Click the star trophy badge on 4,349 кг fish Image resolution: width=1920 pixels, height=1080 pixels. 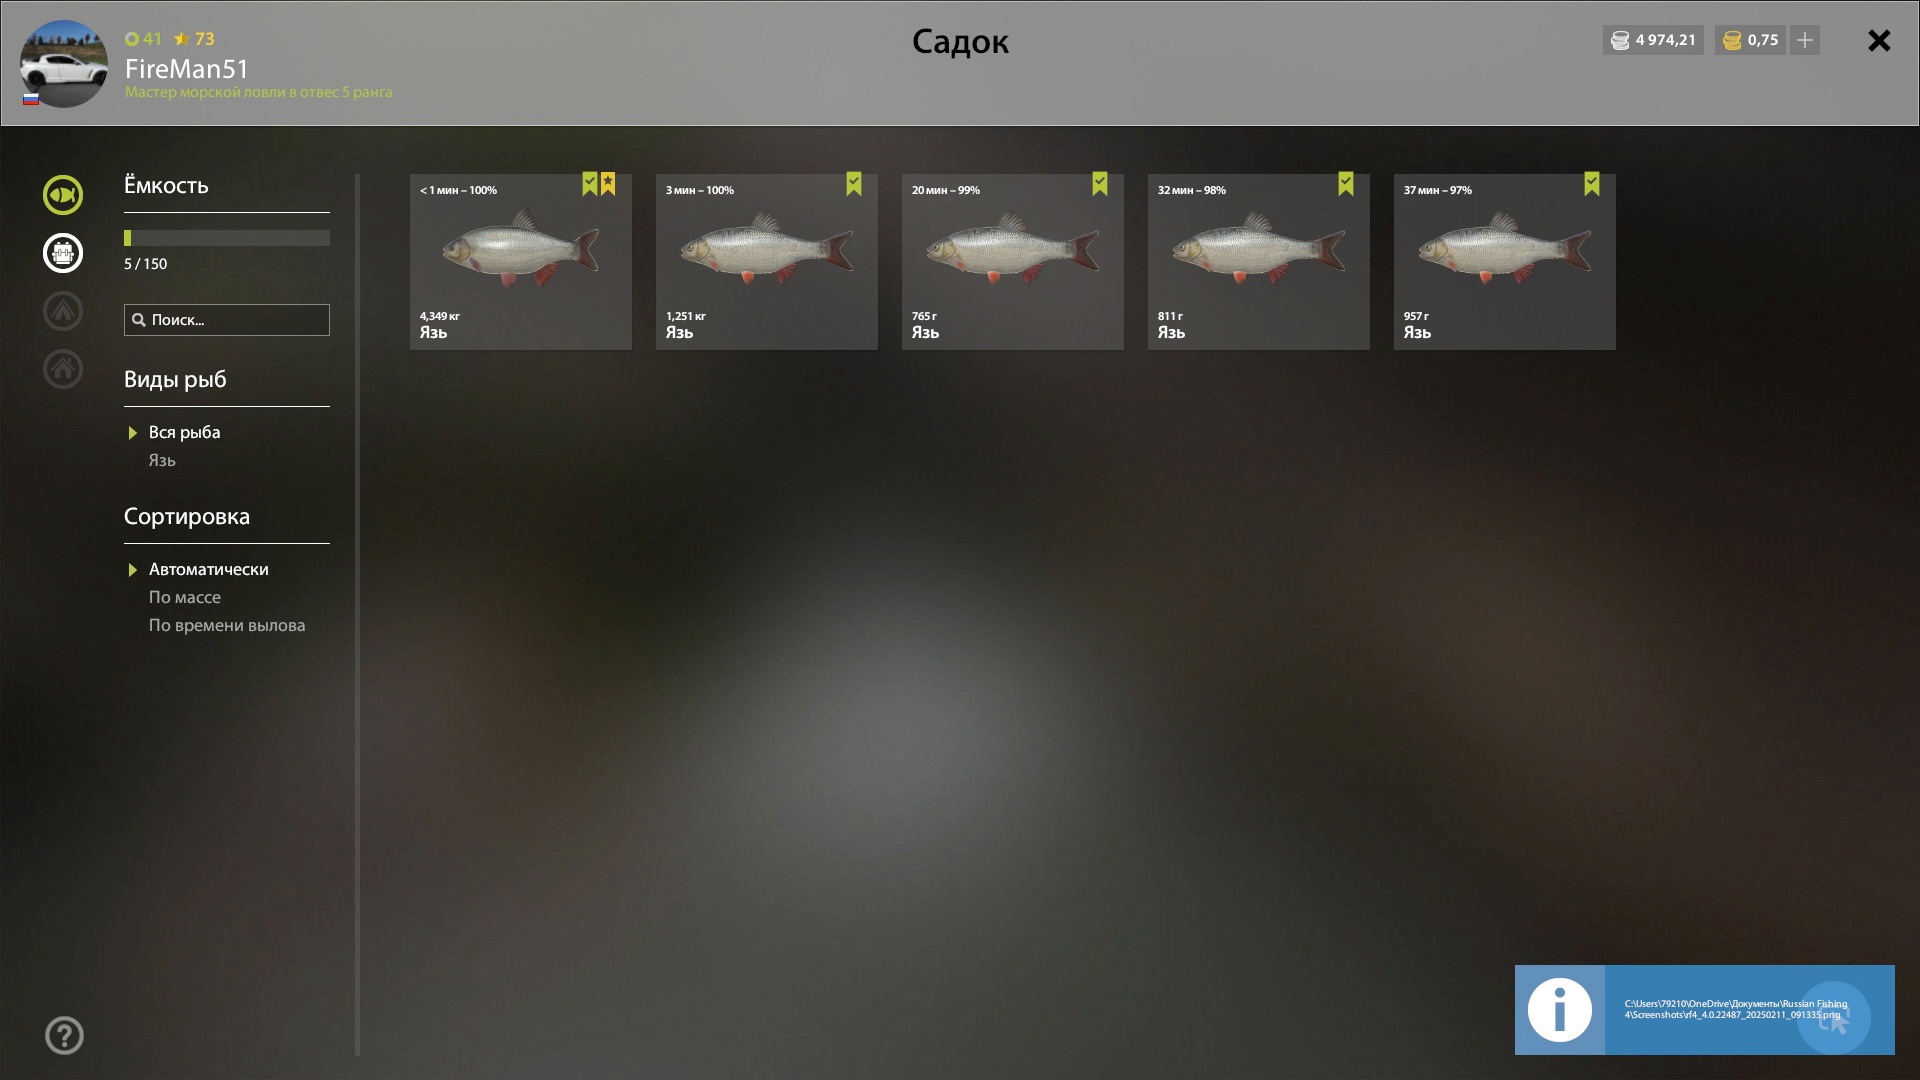click(x=608, y=184)
